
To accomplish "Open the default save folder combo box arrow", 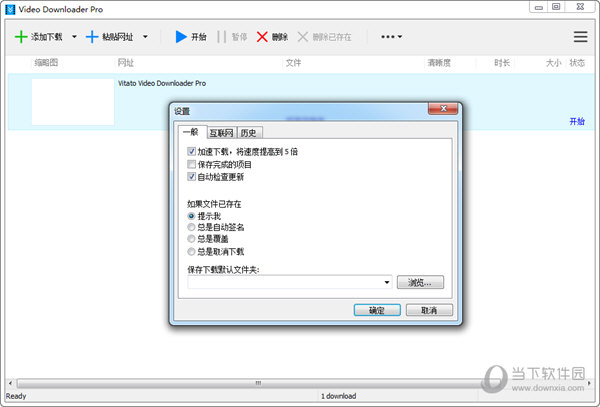I will coord(387,282).
